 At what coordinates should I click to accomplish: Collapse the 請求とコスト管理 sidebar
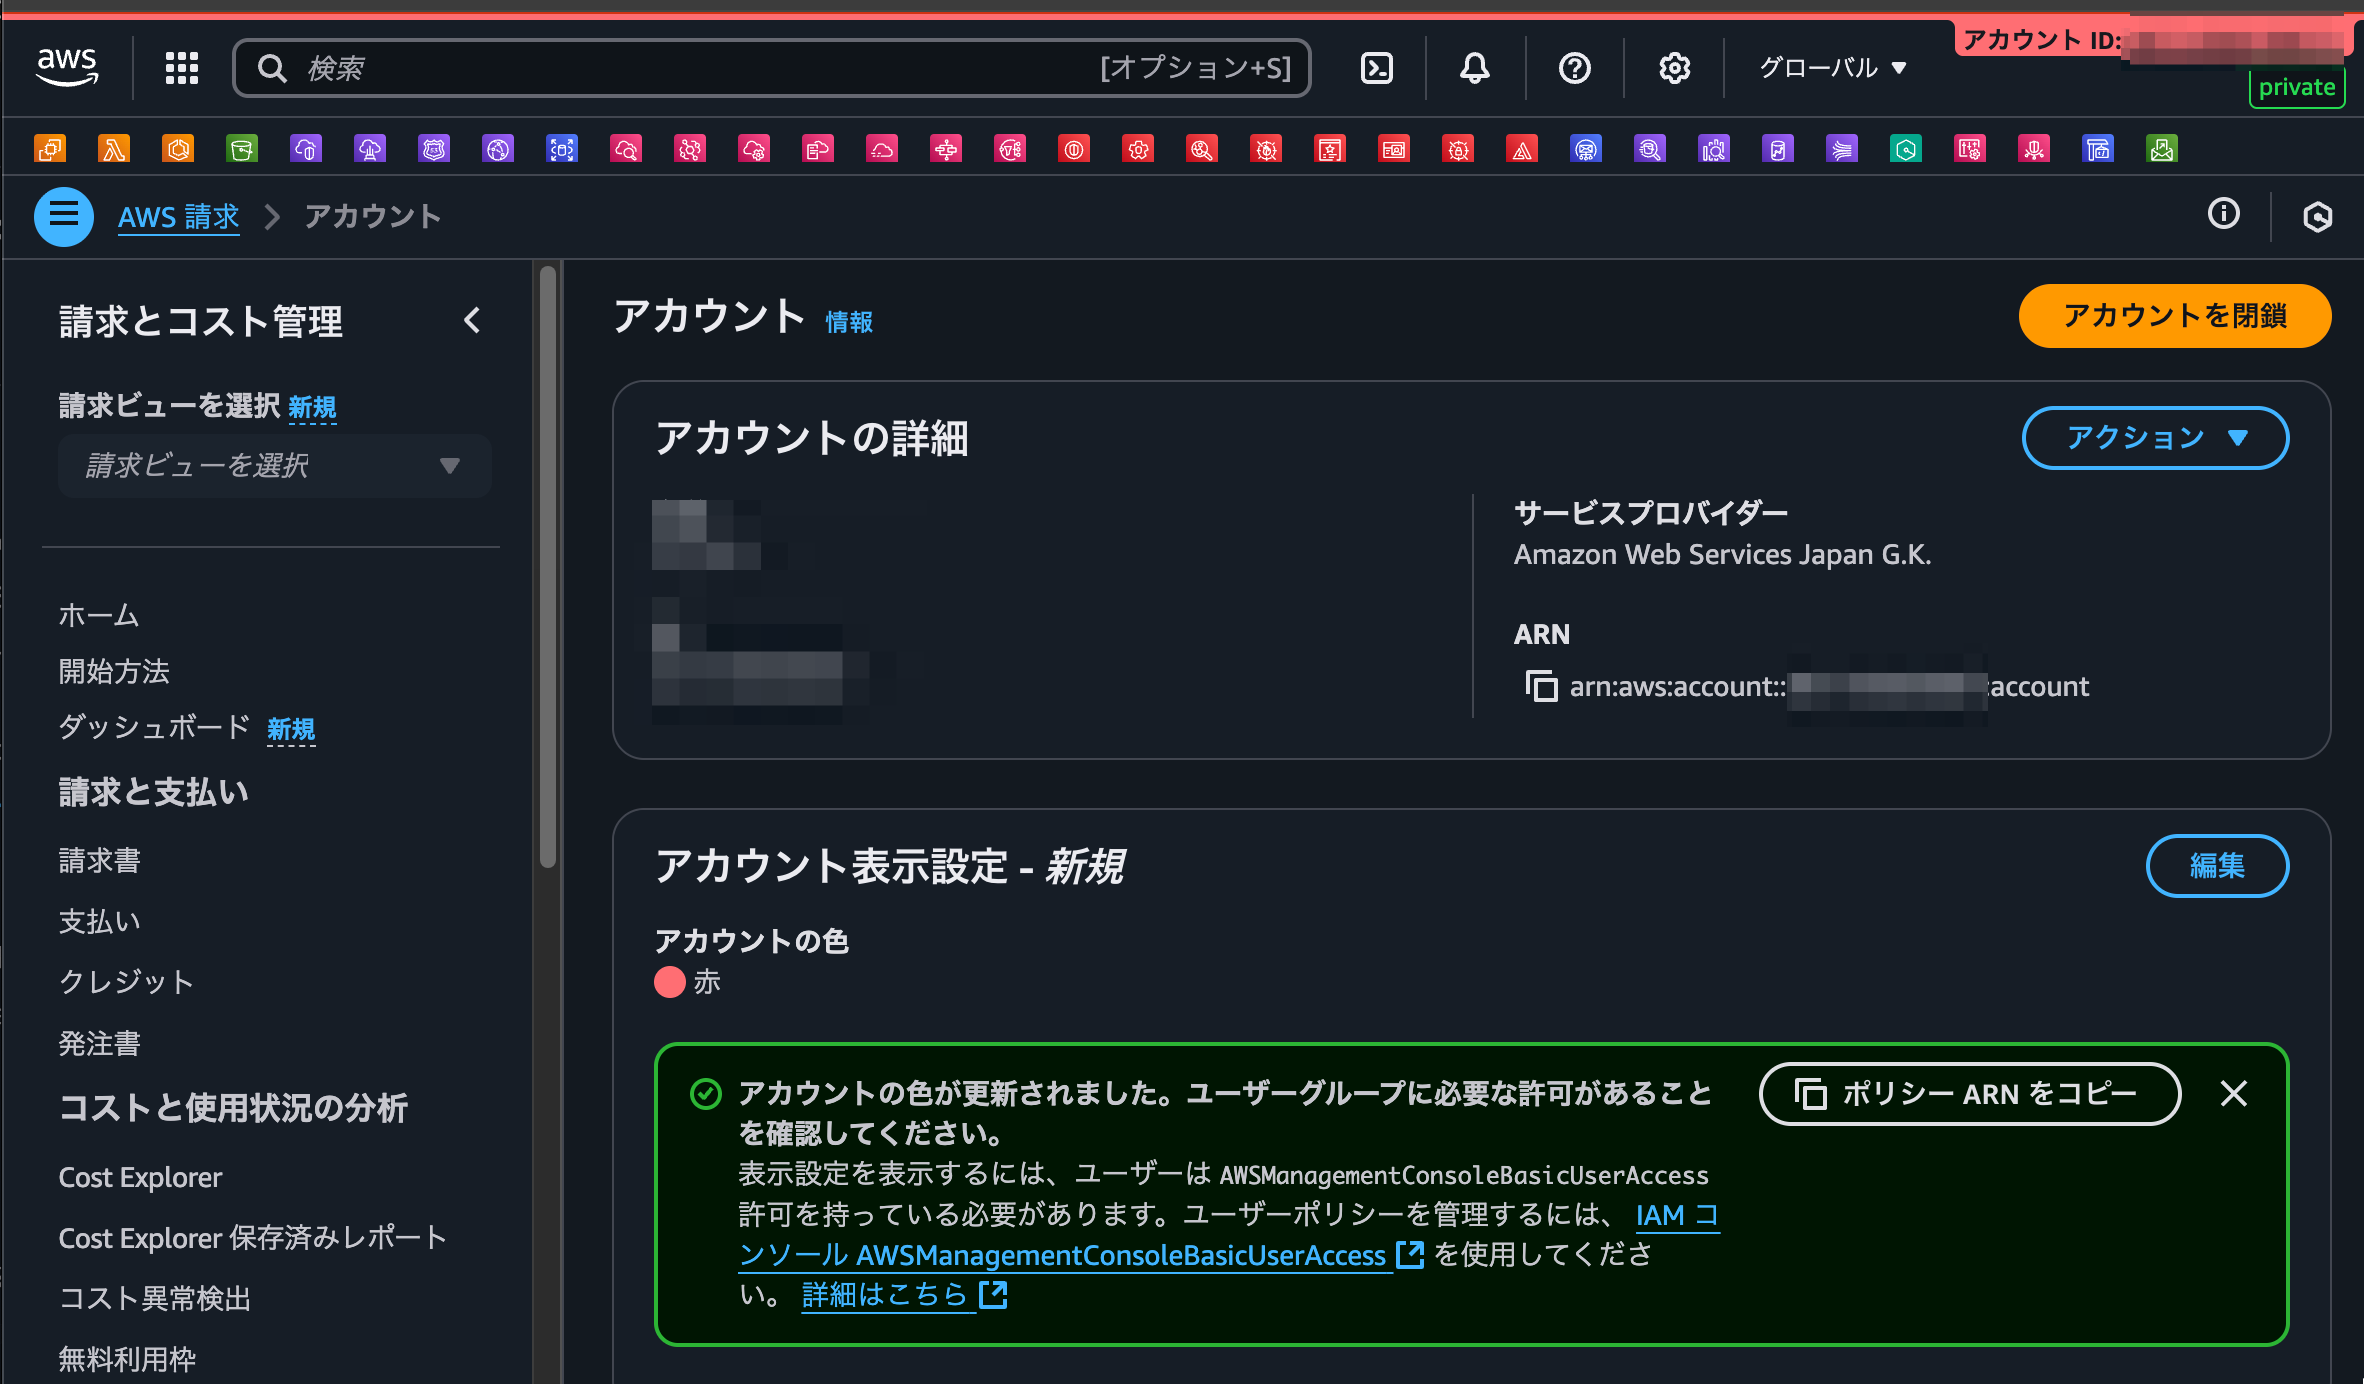click(x=473, y=321)
